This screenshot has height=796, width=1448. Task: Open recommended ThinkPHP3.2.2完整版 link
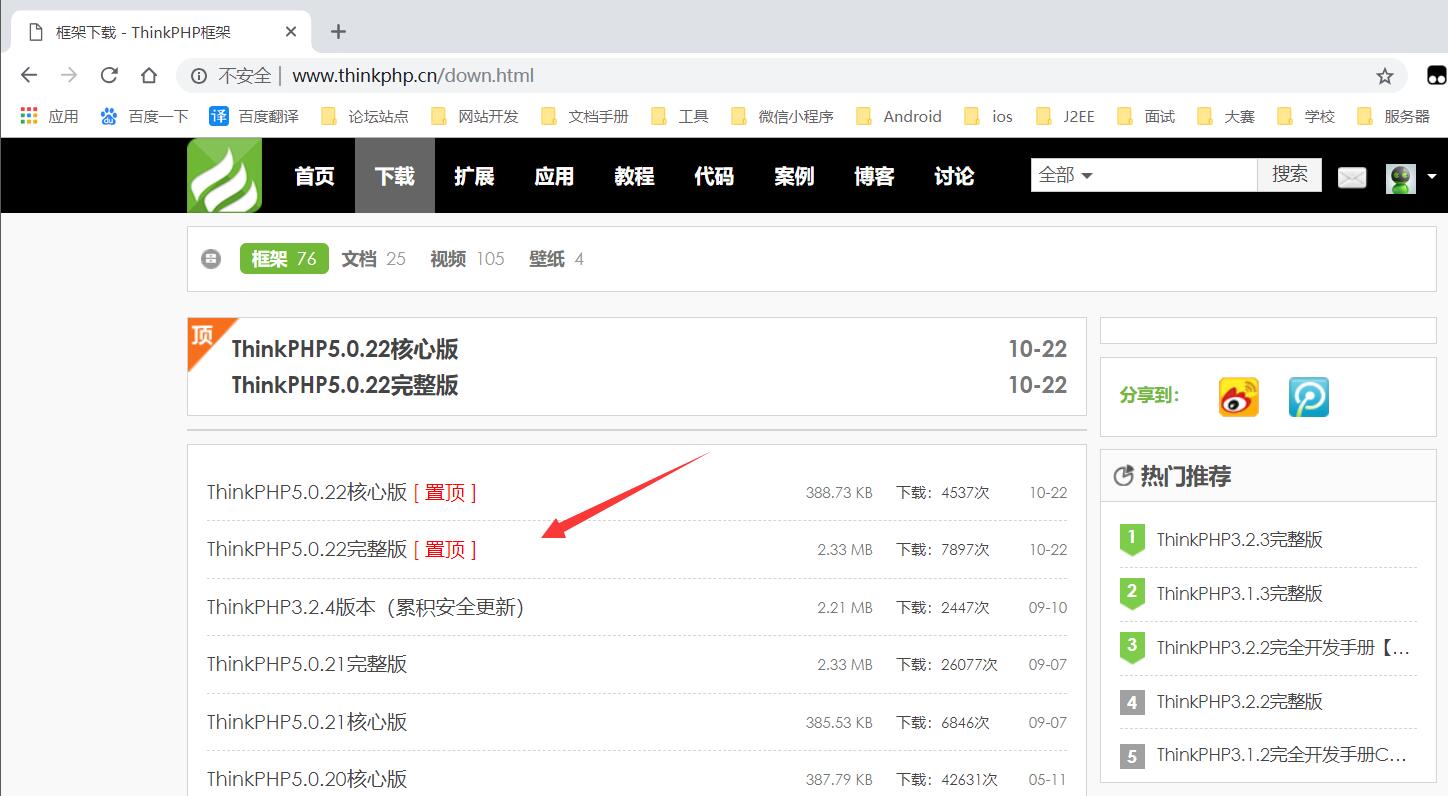click(1240, 701)
